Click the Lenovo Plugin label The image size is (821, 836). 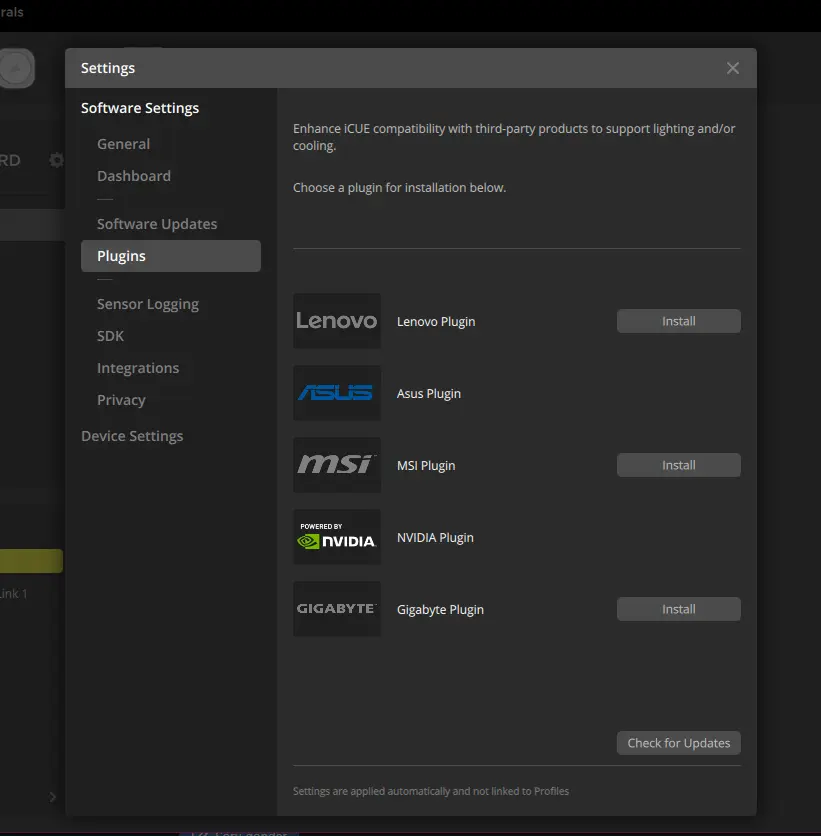[x=436, y=321]
